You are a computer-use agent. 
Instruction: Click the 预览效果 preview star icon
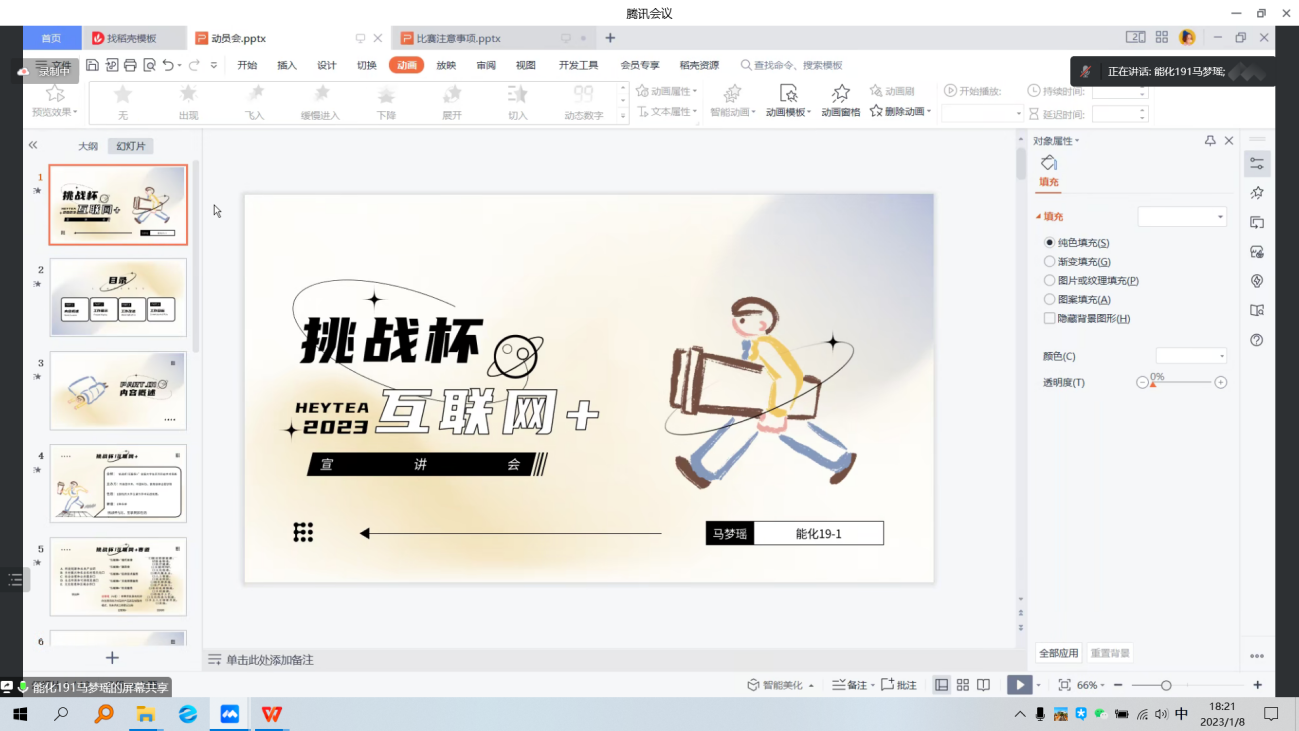point(55,93)
